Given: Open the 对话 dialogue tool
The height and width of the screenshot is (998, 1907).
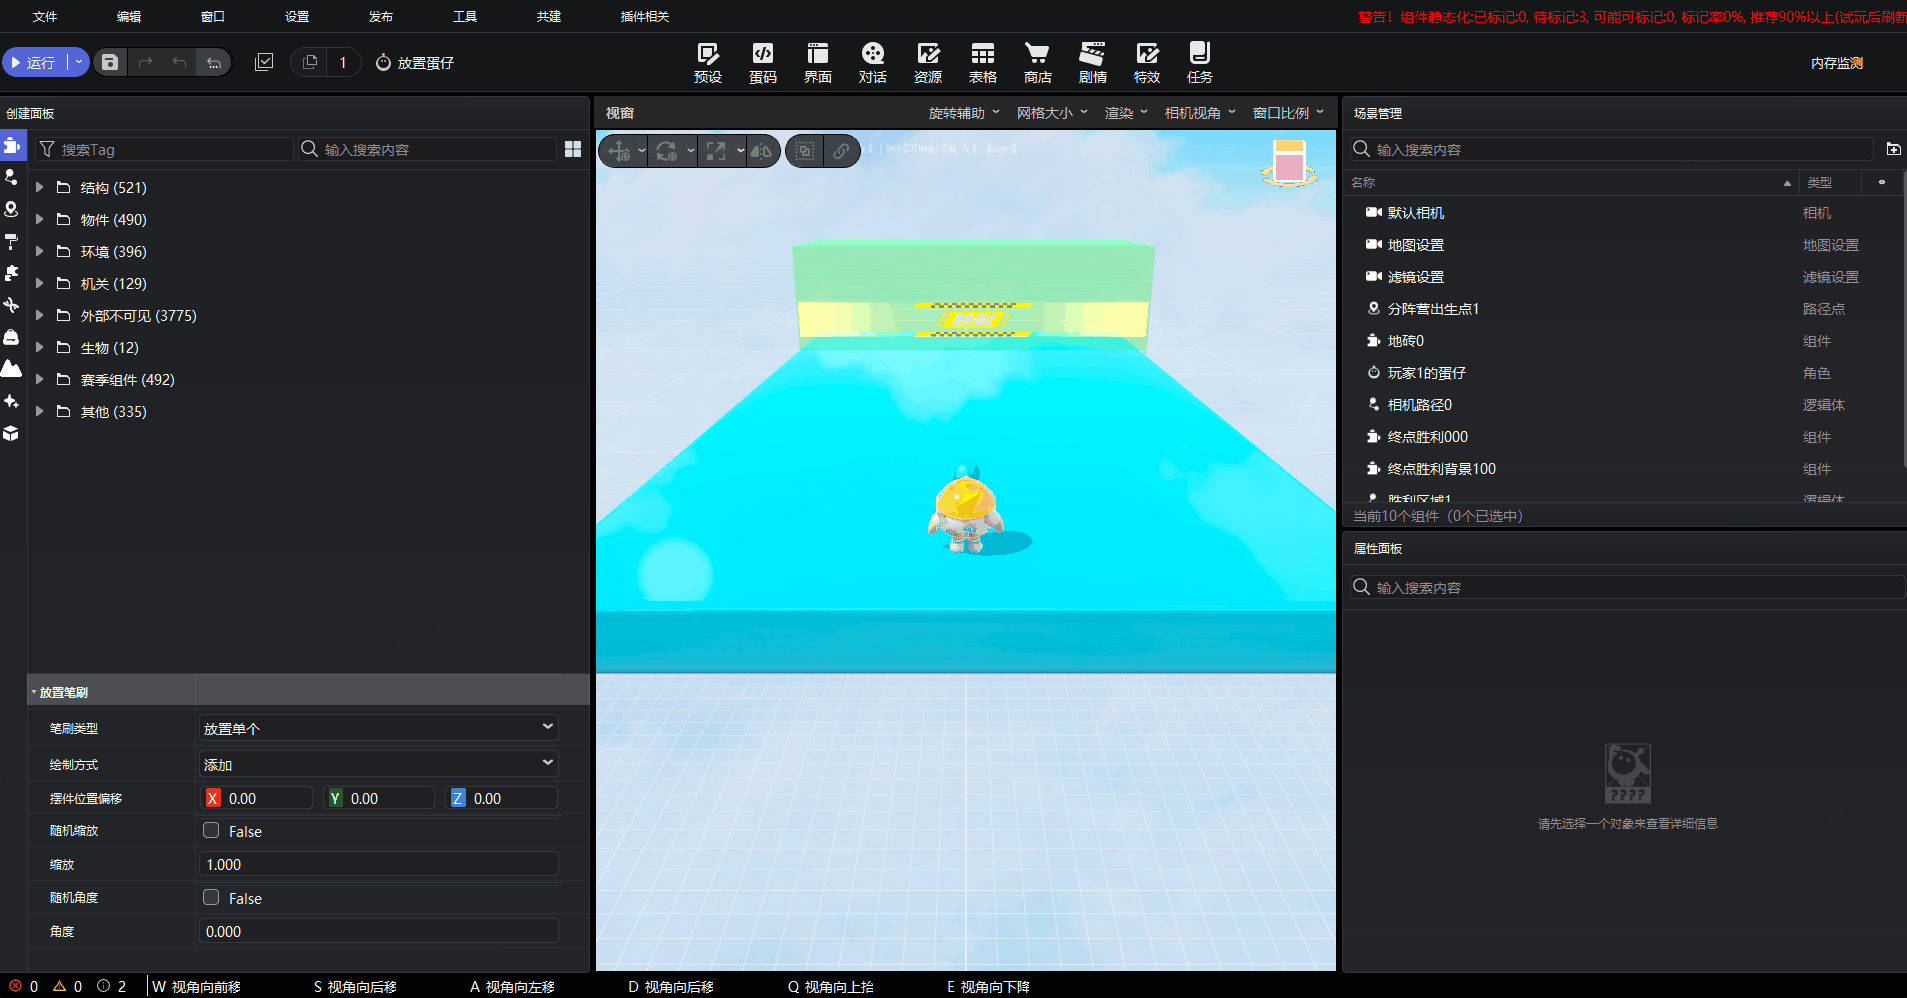Looking at the screenshot, I should pyautogui.click(x=872, y=62).
